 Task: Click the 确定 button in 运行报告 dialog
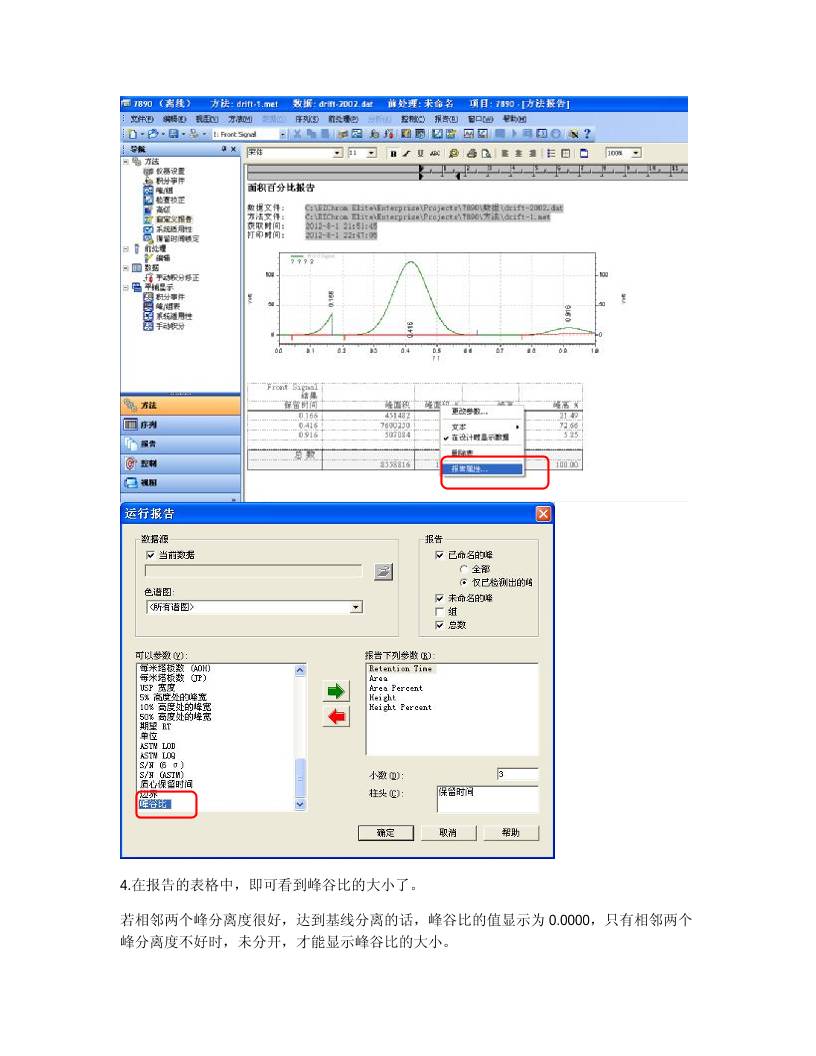pyautogui.click(x=387, y=833)
